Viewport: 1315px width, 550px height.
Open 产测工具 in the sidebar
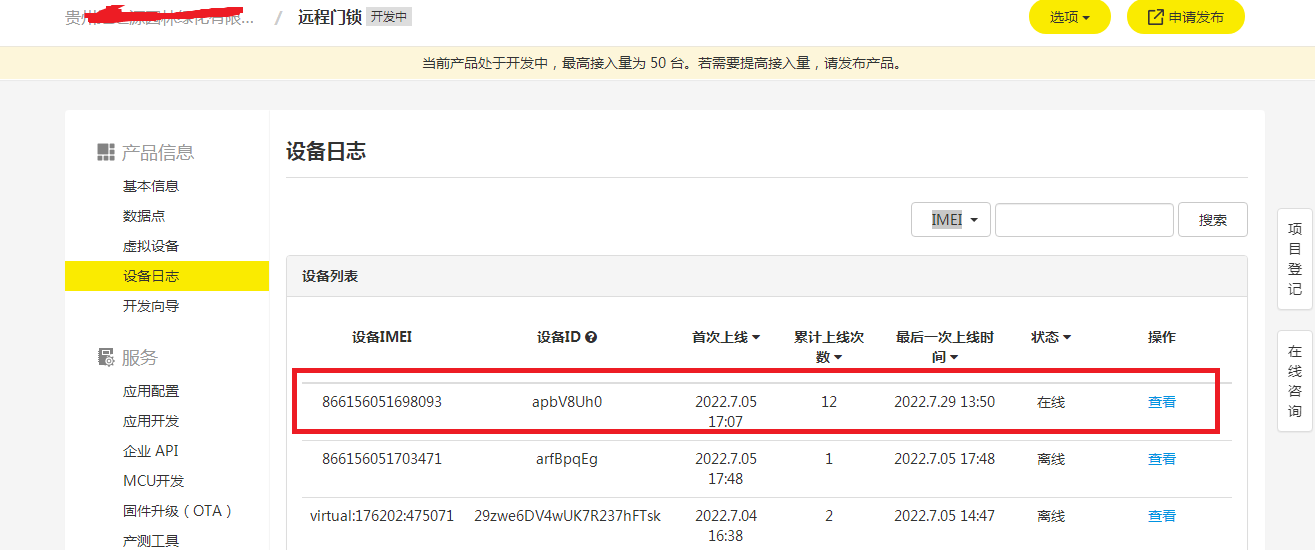(x=151, y=540)
